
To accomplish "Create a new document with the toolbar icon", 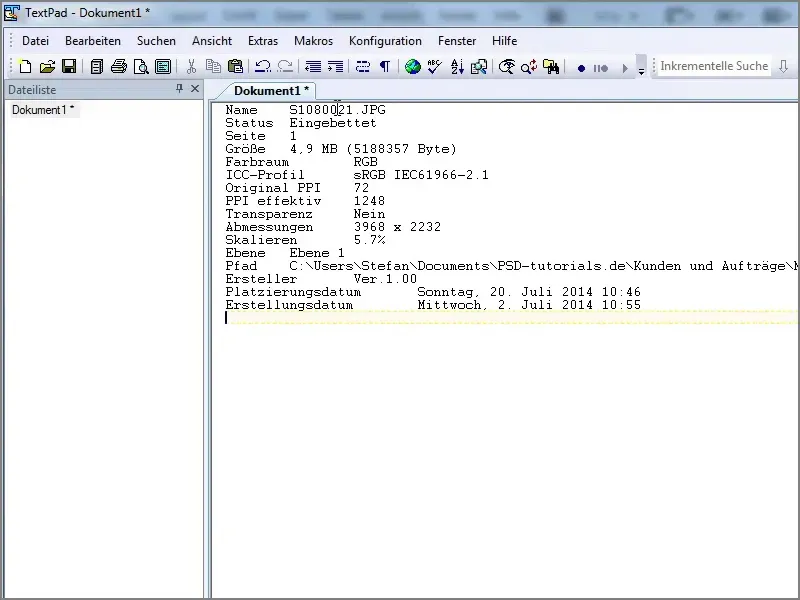I will (25, 67).
